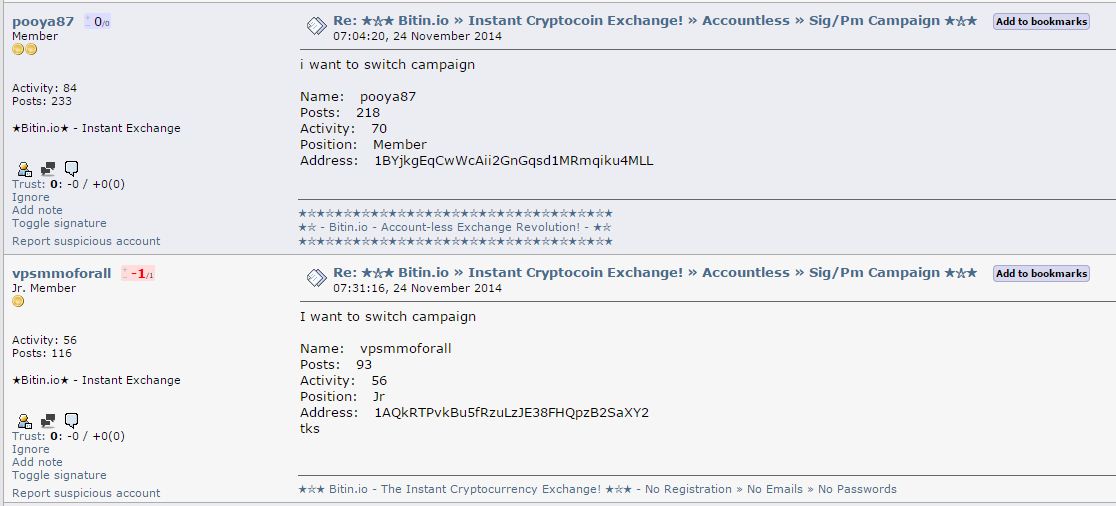This screenshot has width=1116, height=506.
Task: Click pooya87's speech bubble icon
Action: 71,169
